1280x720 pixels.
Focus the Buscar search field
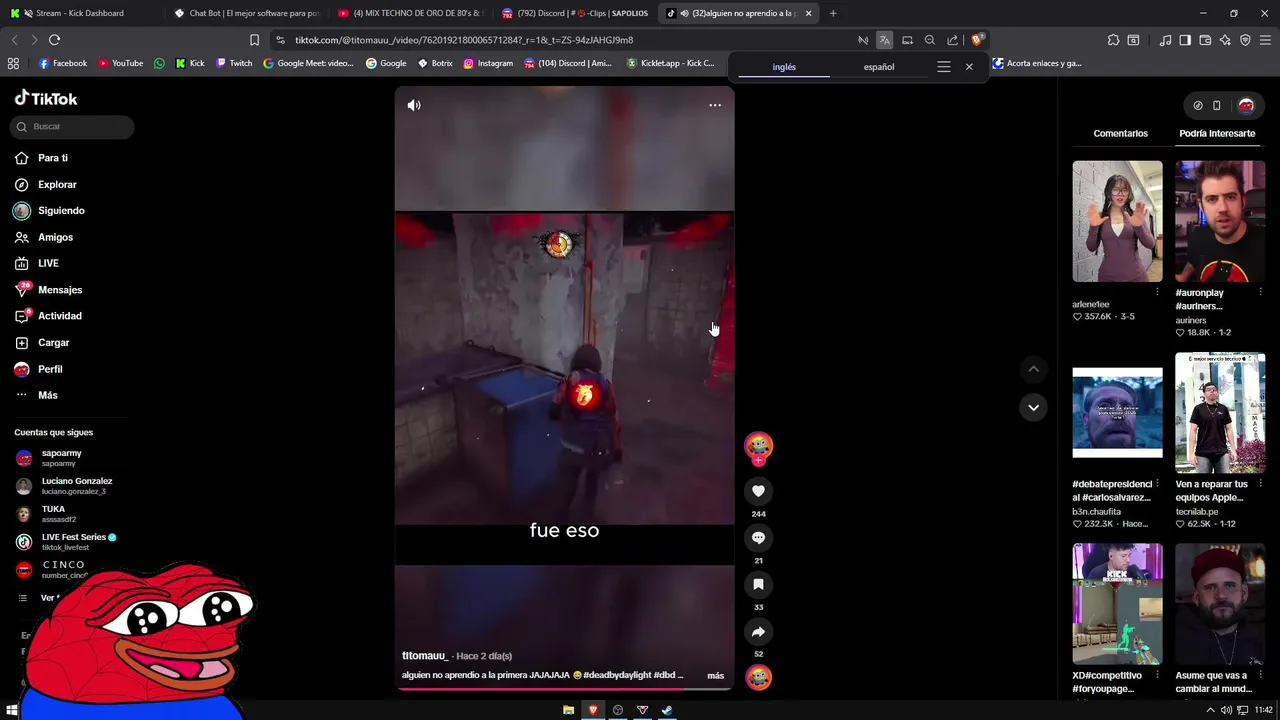click(x=72, y=126)
